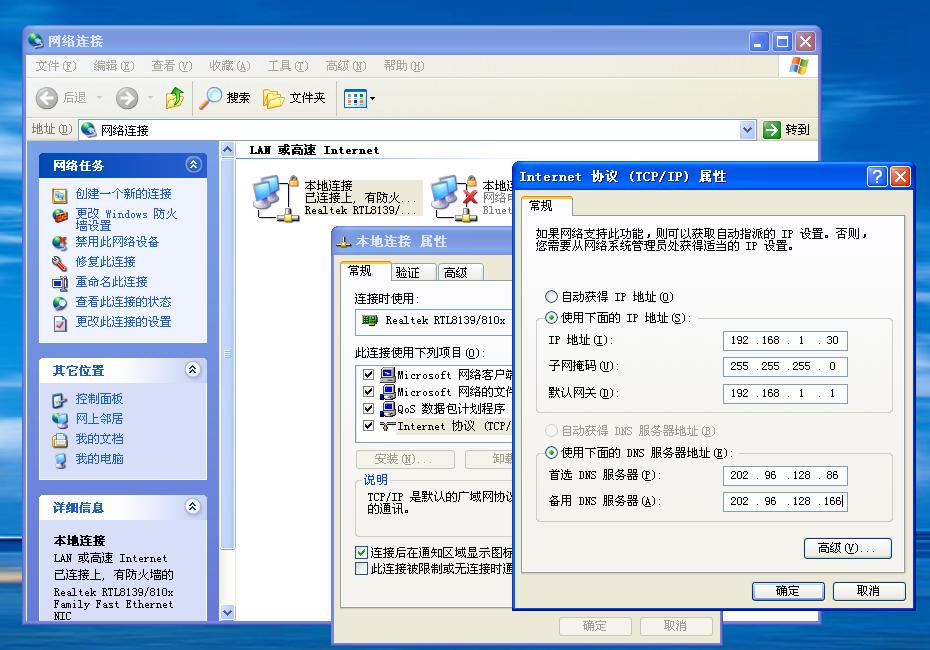This screenshot has width=930, height=650.
Task: Switch to the 验证 tab
Action: (407, 272)
